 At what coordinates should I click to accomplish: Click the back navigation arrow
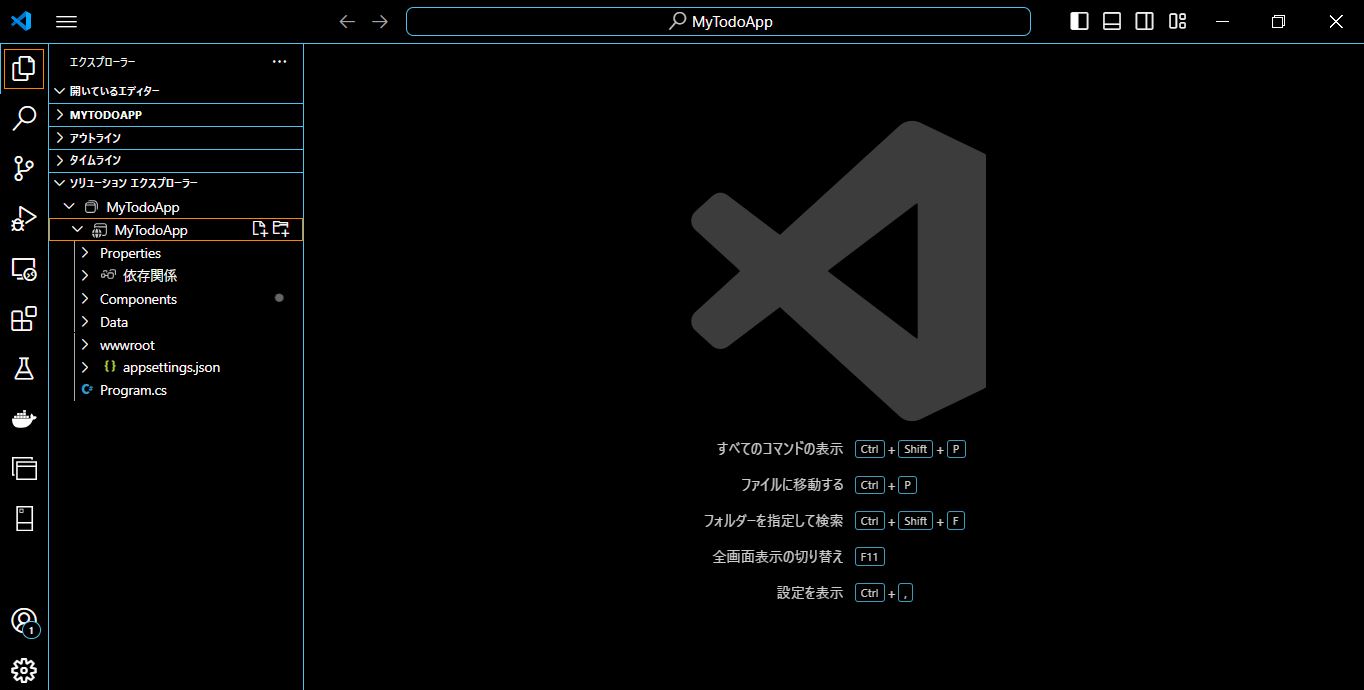(x=346, y=21)
